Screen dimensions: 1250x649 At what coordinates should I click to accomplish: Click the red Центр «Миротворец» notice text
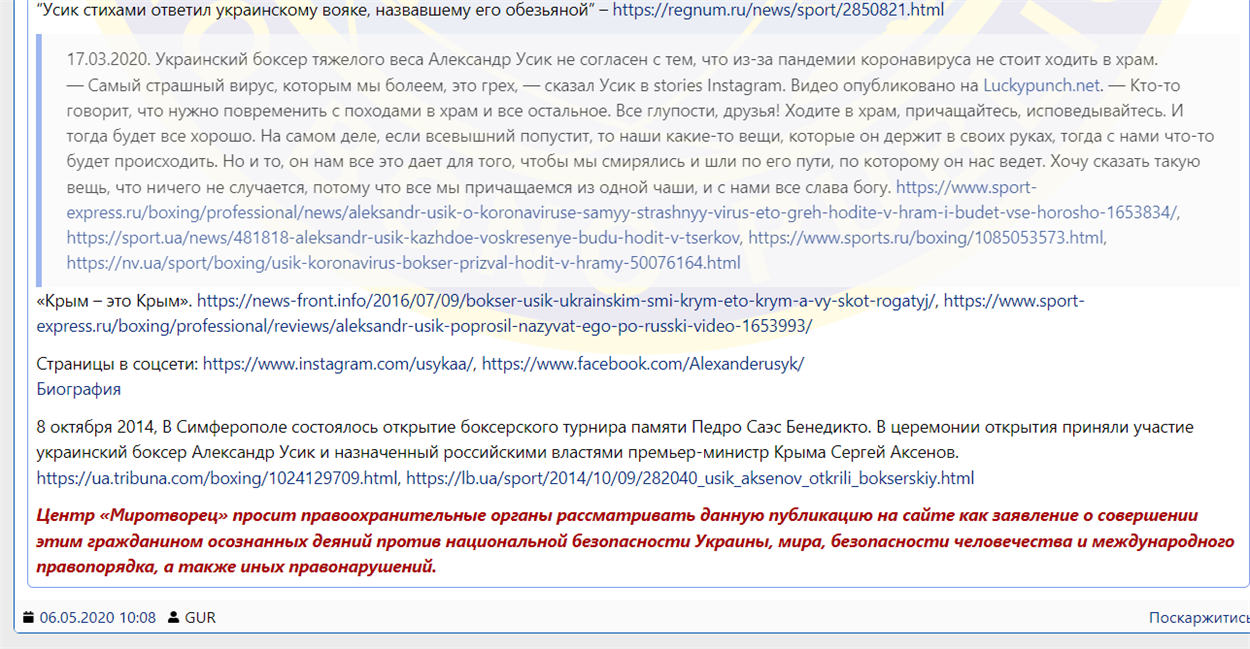click(634, 541)
